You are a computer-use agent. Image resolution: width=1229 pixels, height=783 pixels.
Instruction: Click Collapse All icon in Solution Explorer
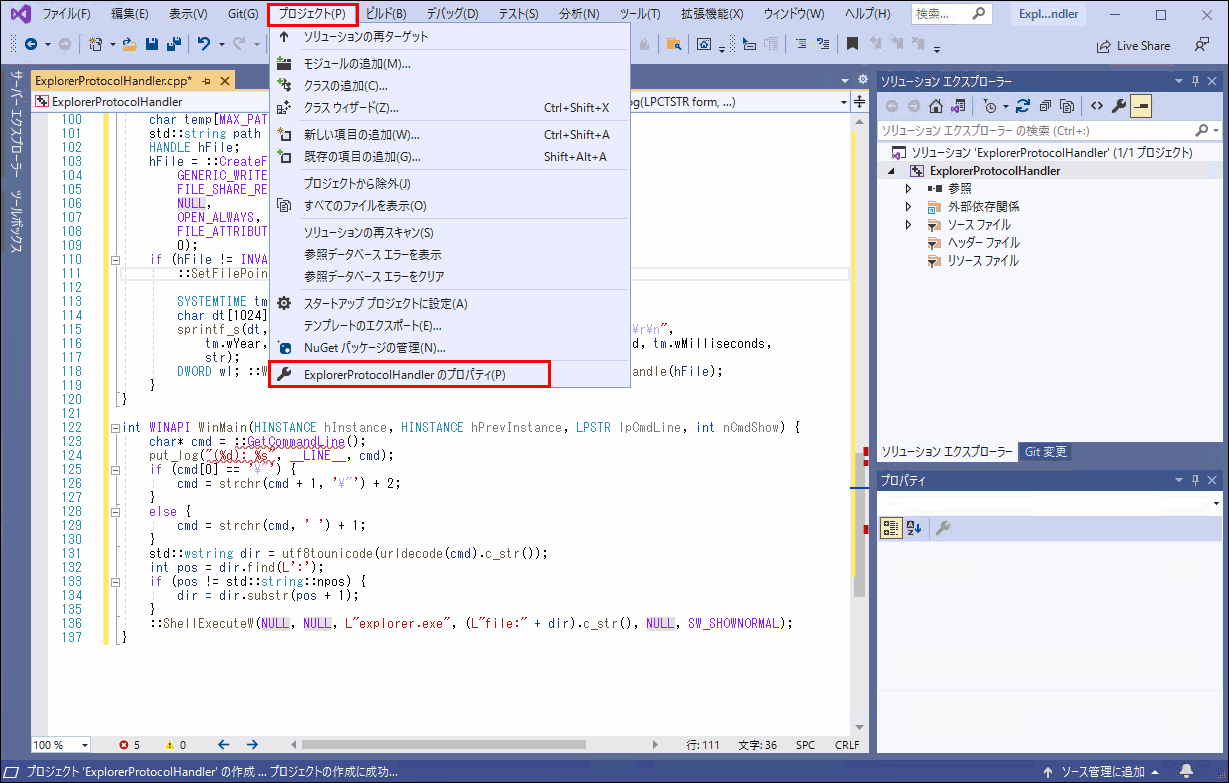point(1044,105)
